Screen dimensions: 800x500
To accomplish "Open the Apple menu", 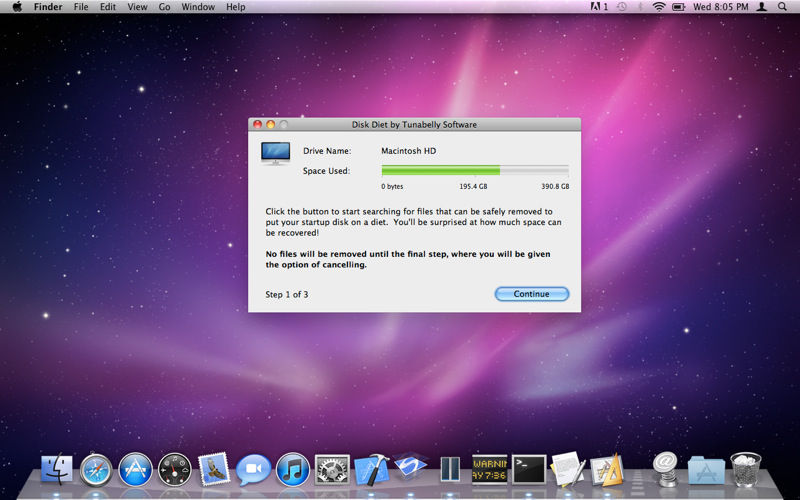I will [17, 7].
